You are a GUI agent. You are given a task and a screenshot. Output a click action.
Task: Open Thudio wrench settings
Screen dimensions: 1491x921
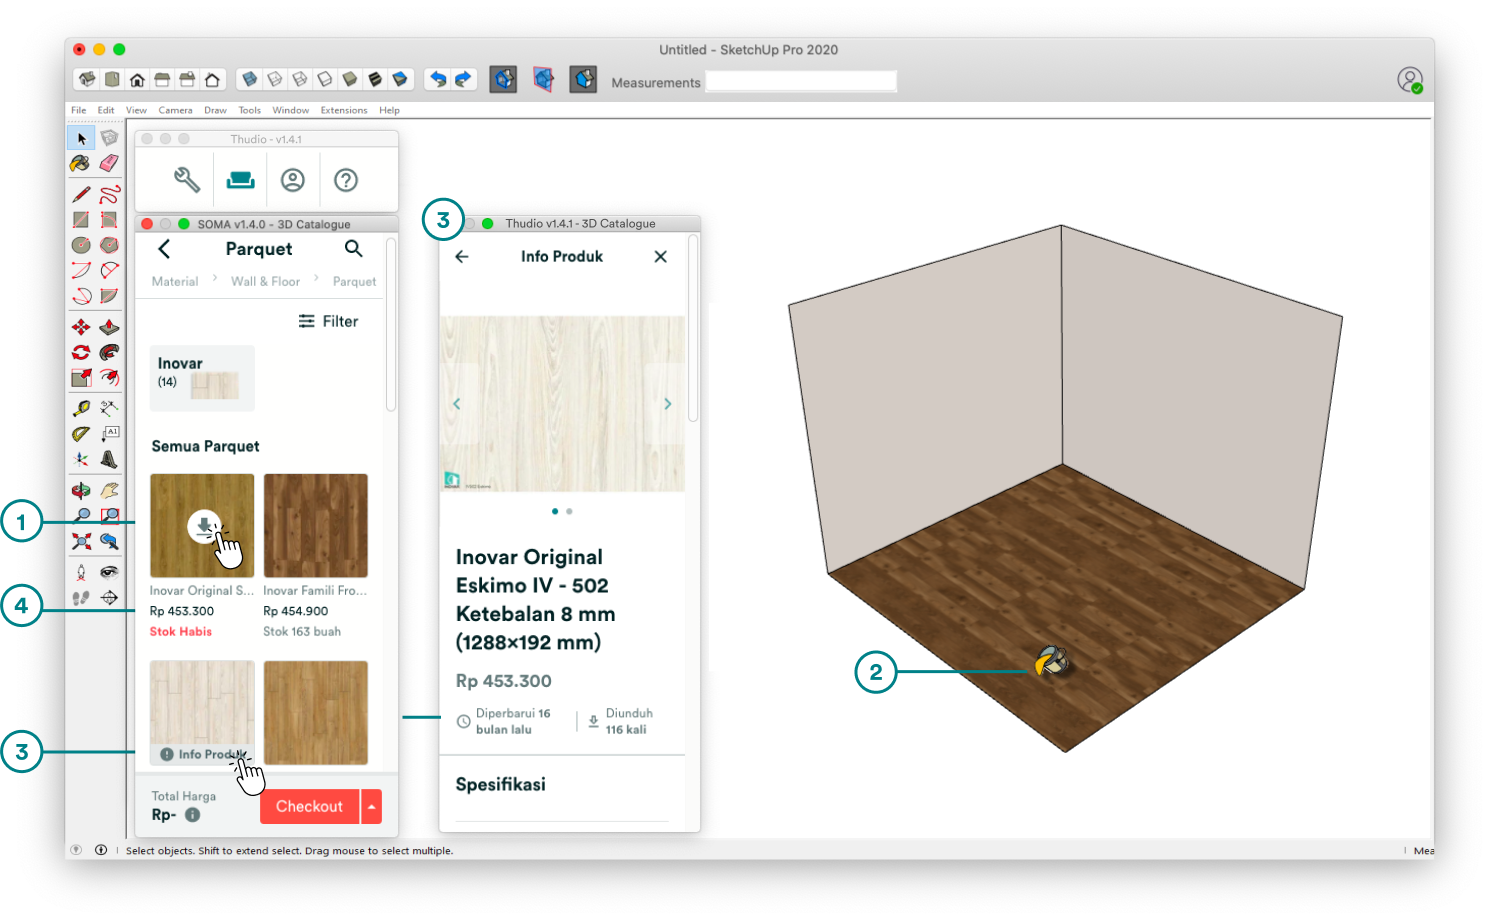tap(187, 180)
